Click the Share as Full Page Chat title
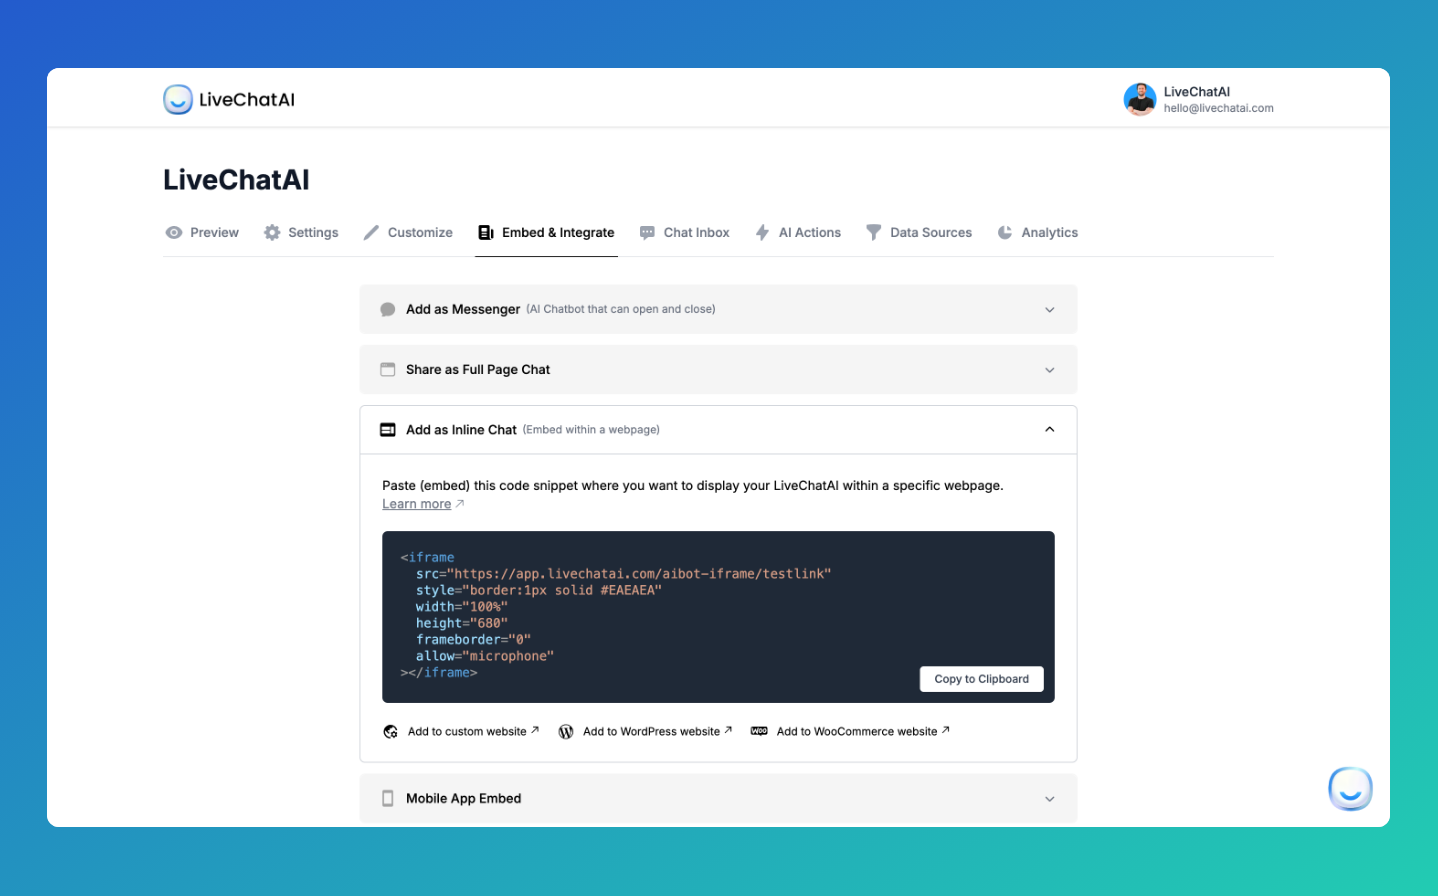The width and height of the screenshot is (1438, 896). click(x=478, y=369)
